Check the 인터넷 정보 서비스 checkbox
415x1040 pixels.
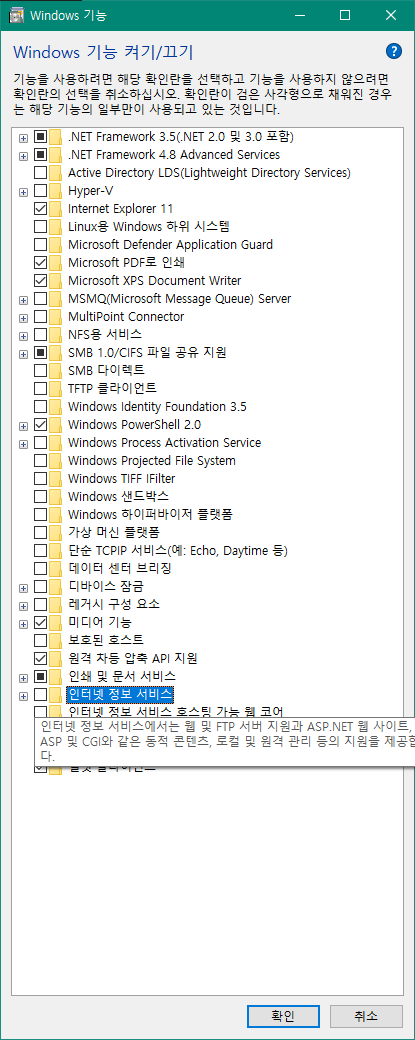40,694
